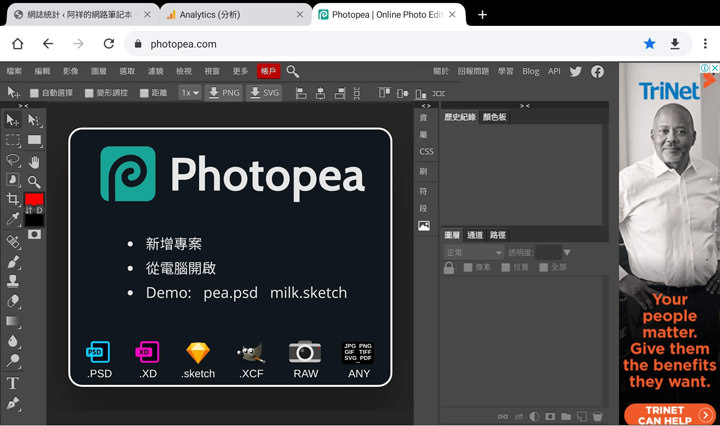Screen dimensions: 720x426
Task: Select the Move tool in the toolbox
Action: (12, 120)
